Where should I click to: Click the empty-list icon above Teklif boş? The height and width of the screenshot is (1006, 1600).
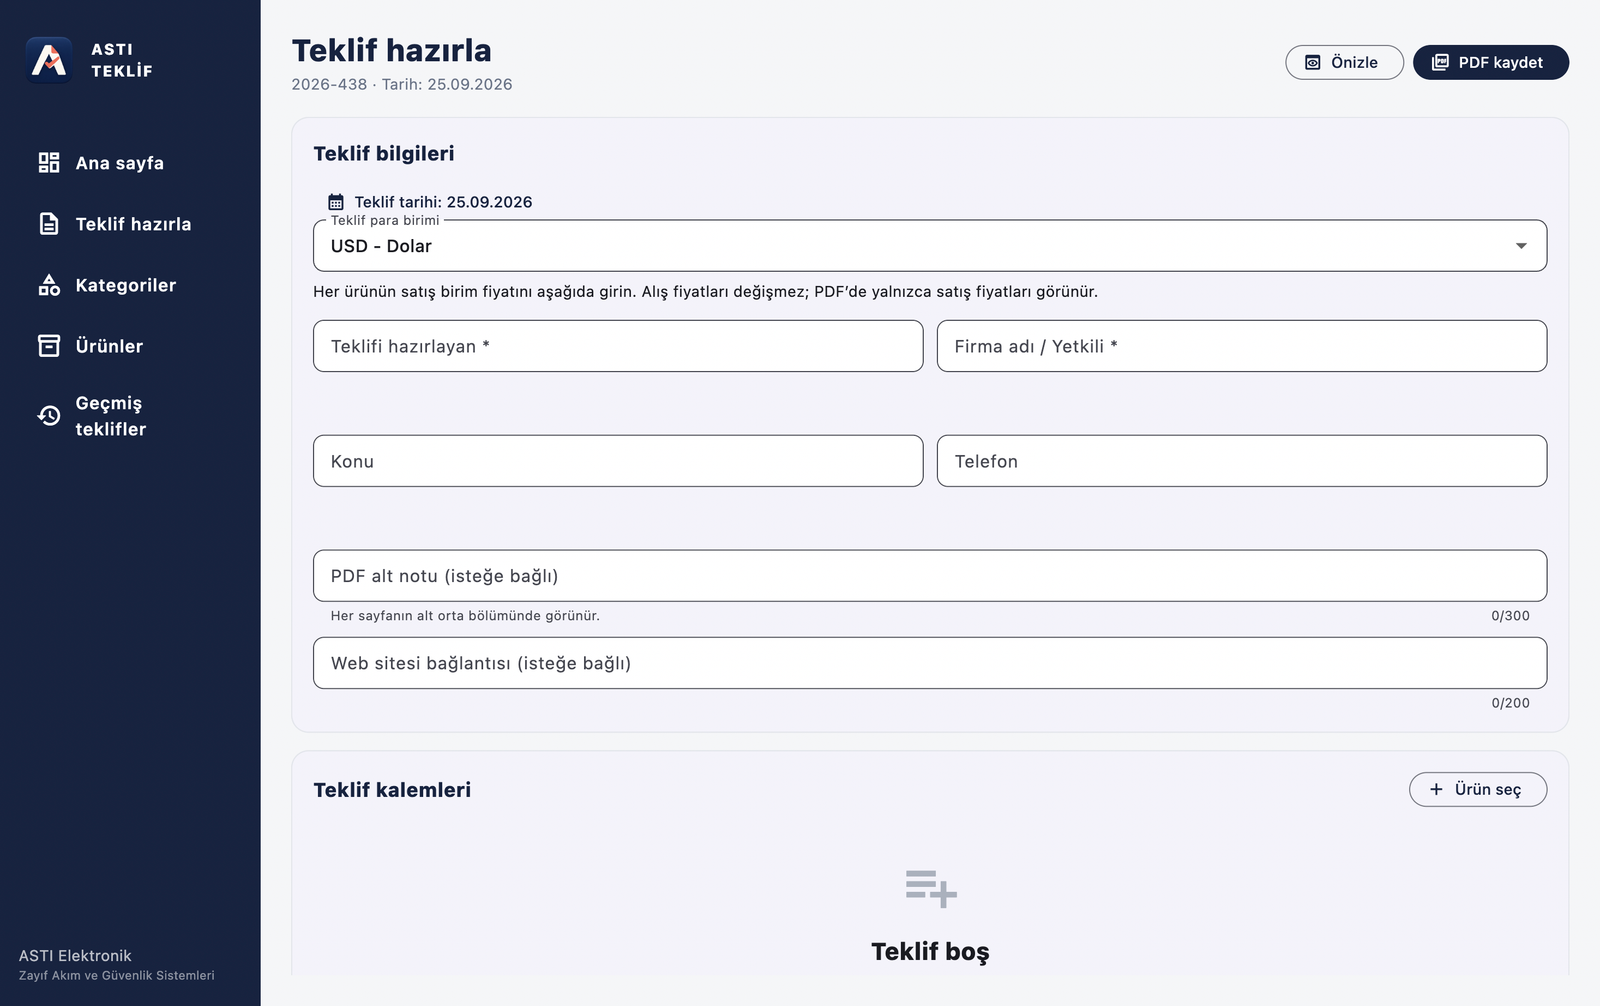(x=931, y=888)
